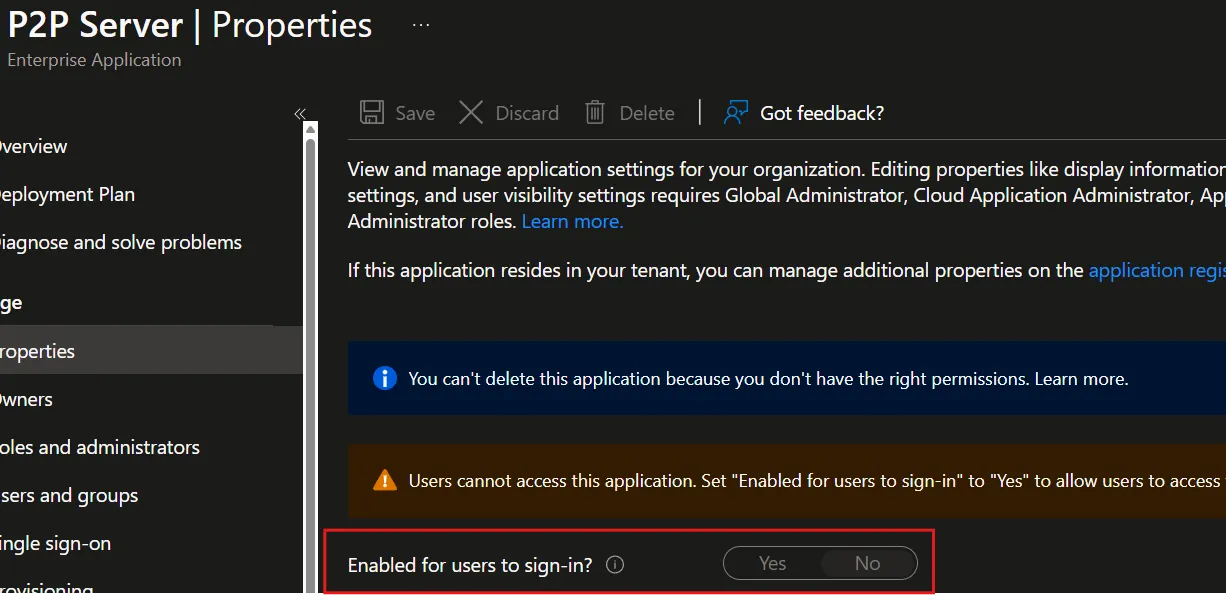Click the info icon next to sign-in setting

click(x=614, y=564)
